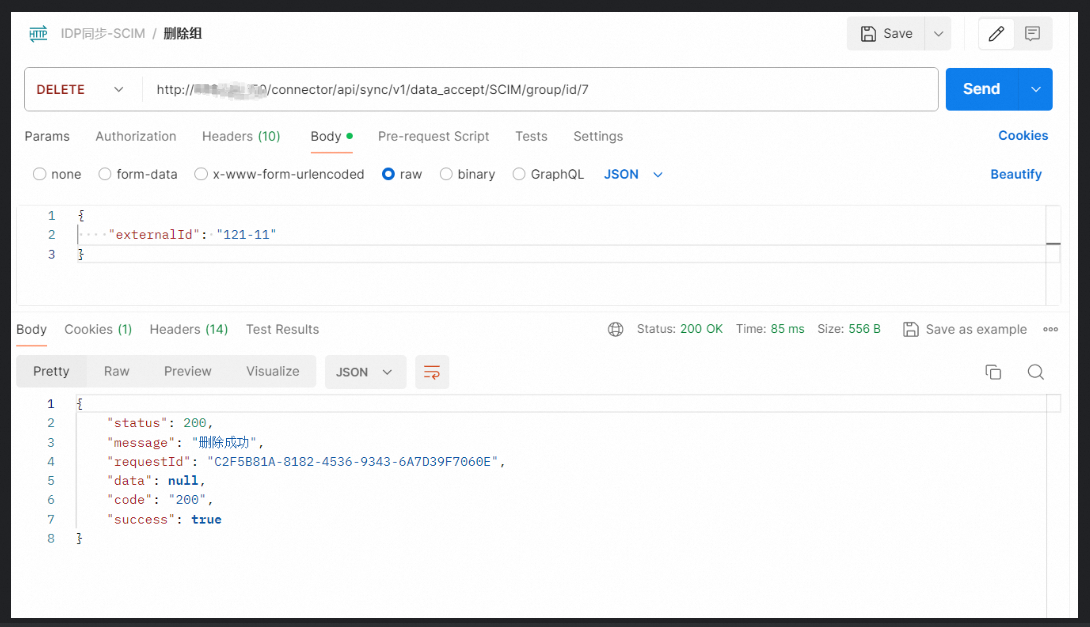1090x627 pixels.
Task: Copy the response body with copy icon
Action: point(993,372)
